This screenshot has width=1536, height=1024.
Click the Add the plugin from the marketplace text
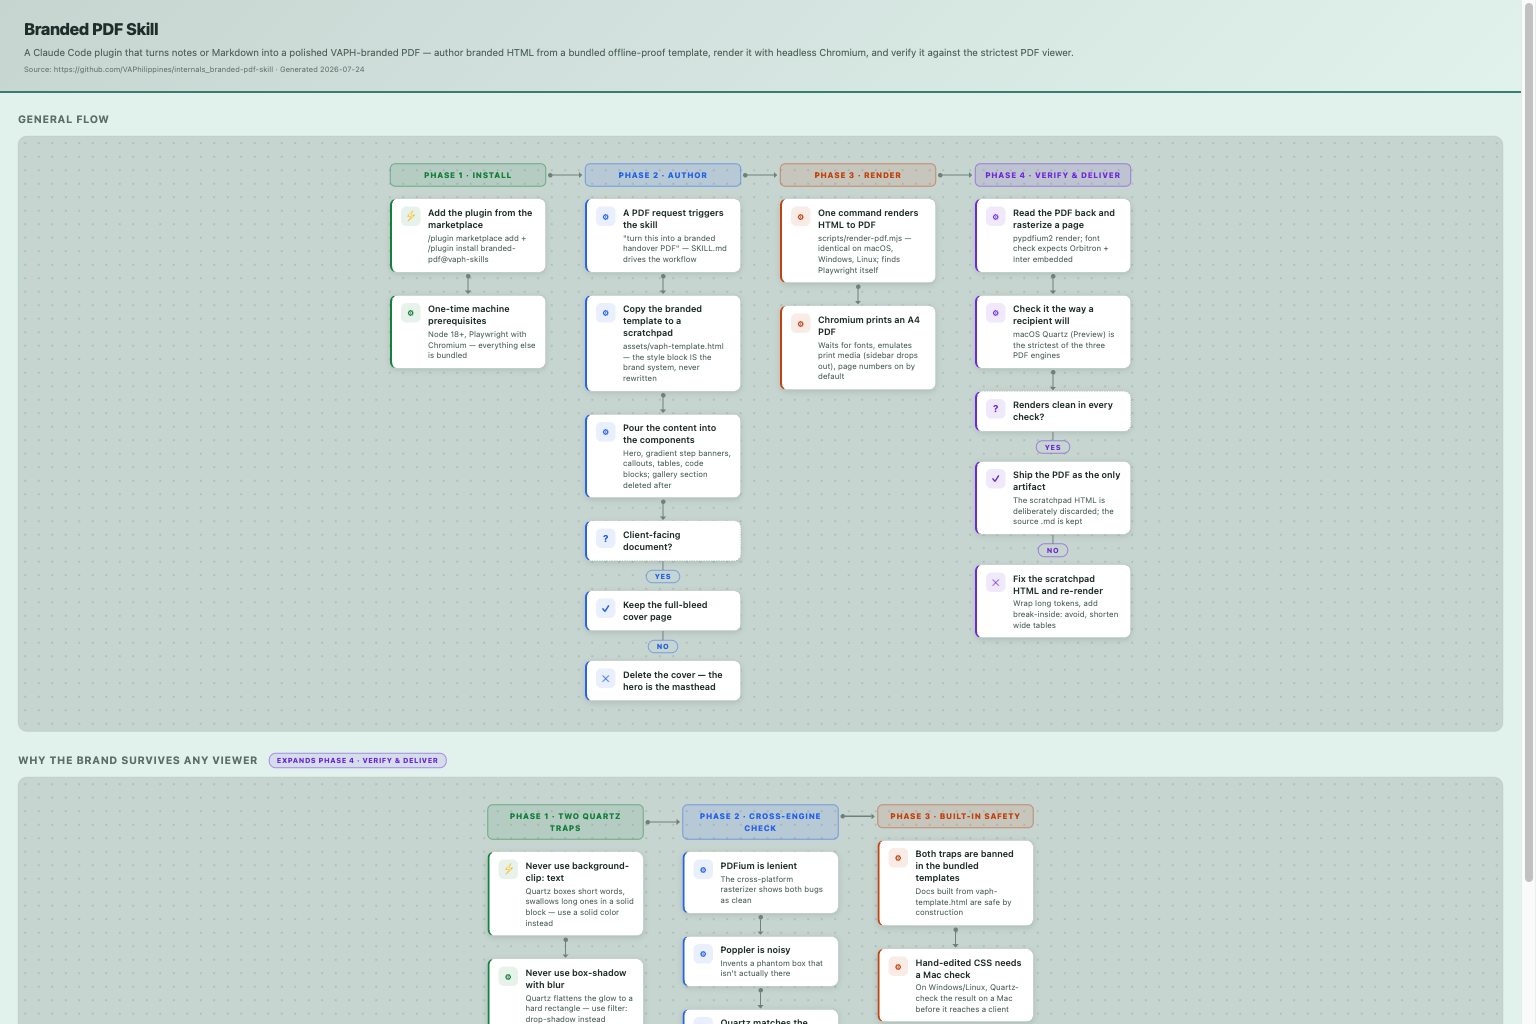point(480,219)
